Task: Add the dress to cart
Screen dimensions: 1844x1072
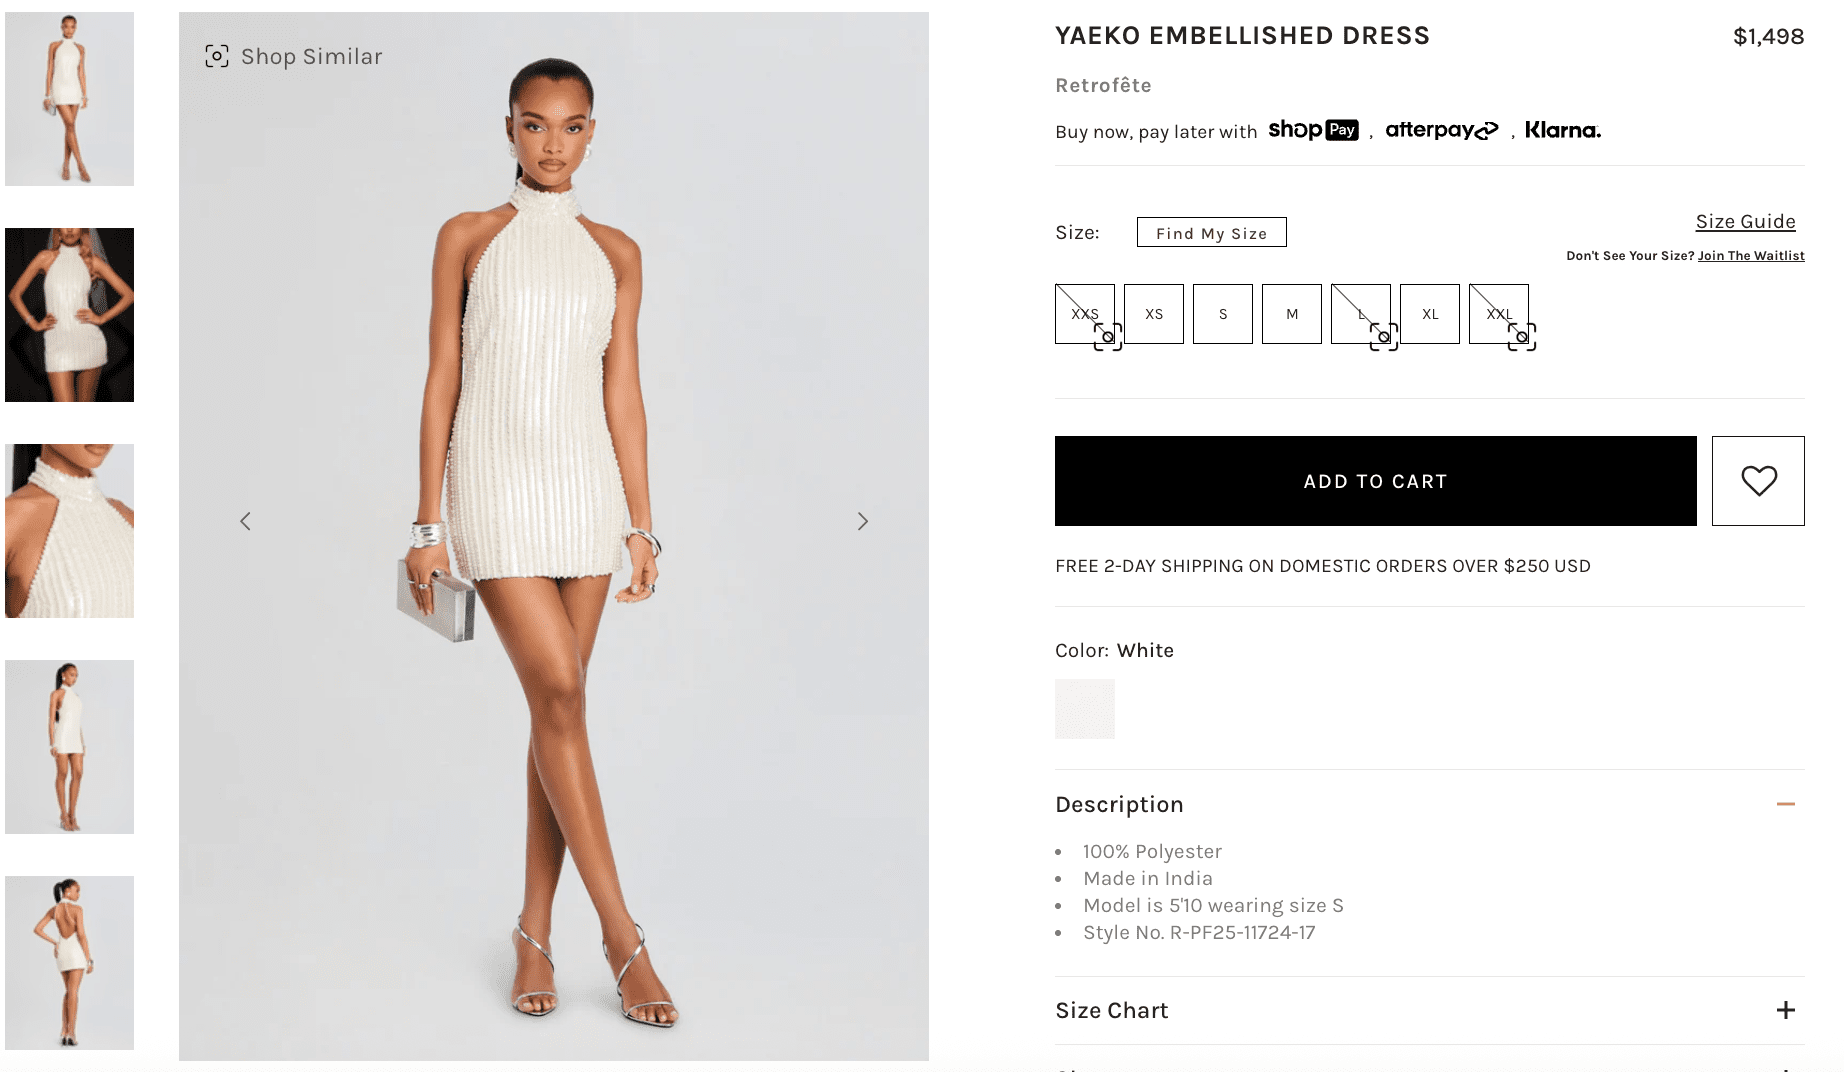Action: [1376, 481]
